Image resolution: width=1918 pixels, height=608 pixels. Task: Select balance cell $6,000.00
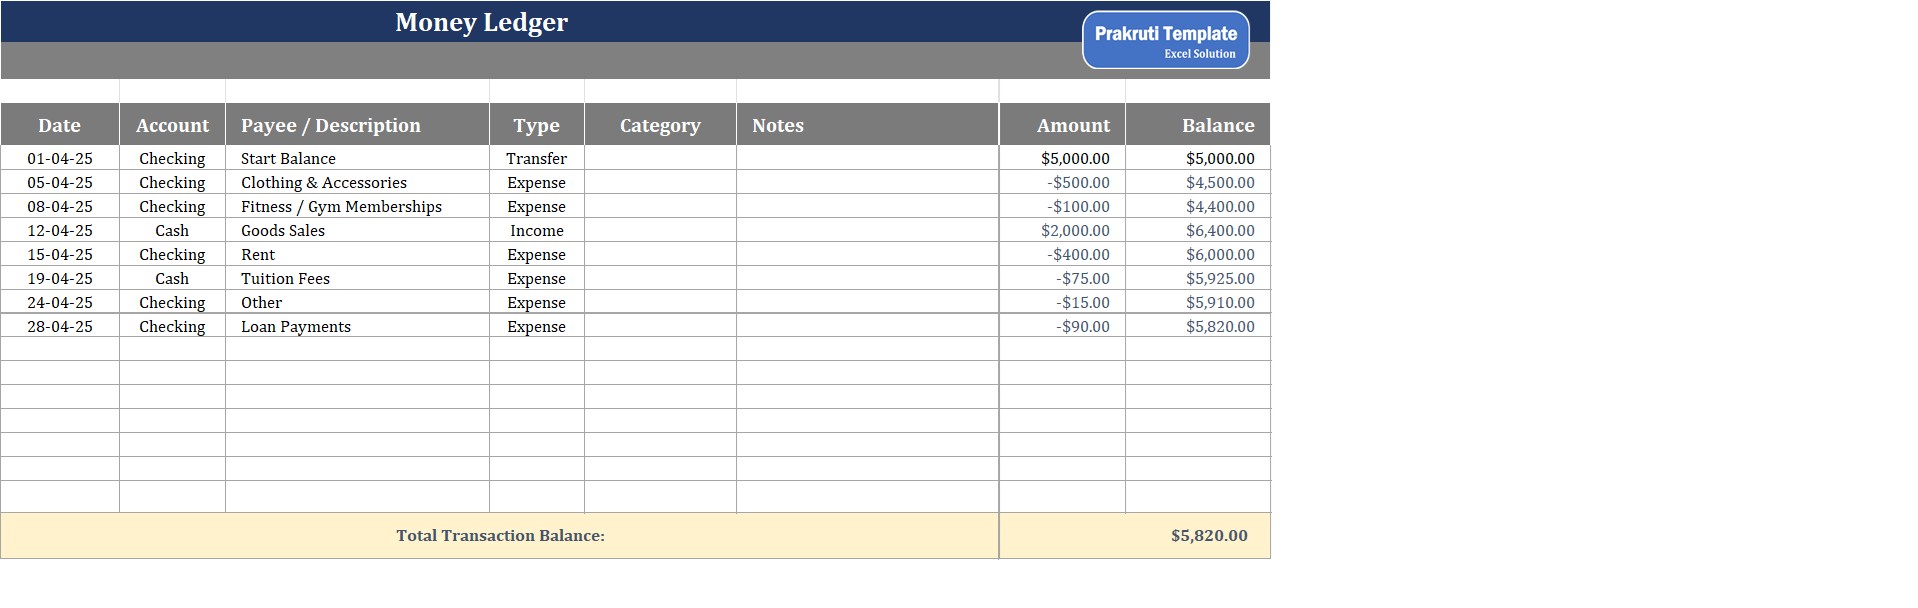click(1198, 254)
